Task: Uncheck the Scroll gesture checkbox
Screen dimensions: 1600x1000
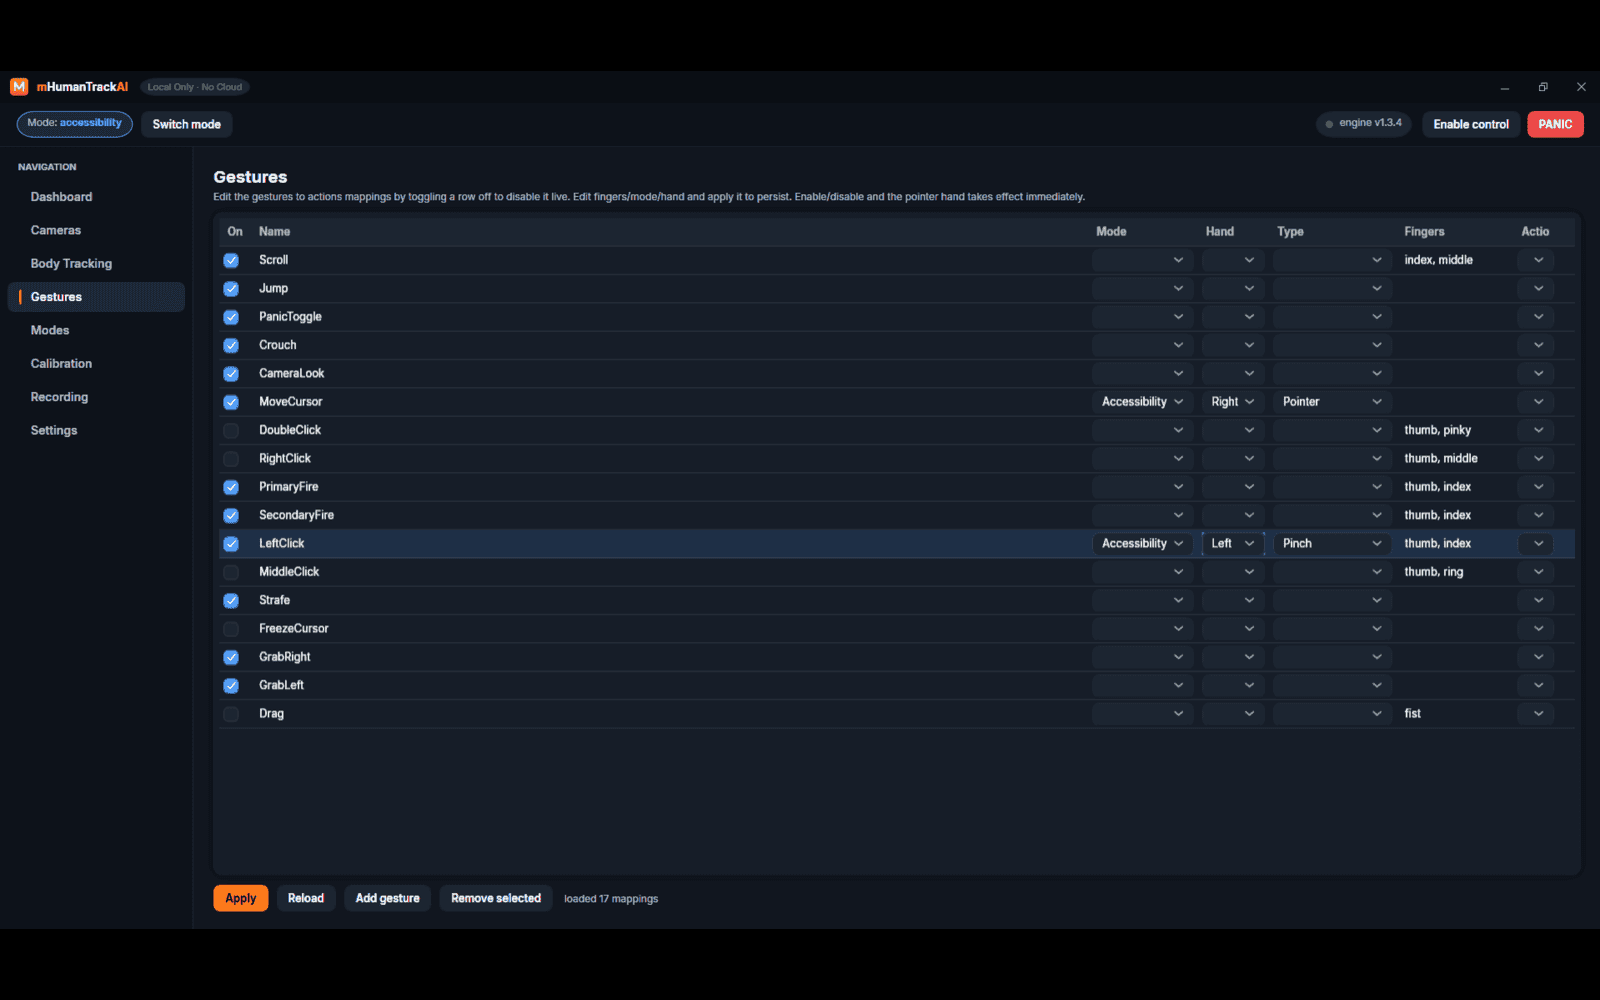Action: (231, 260)
